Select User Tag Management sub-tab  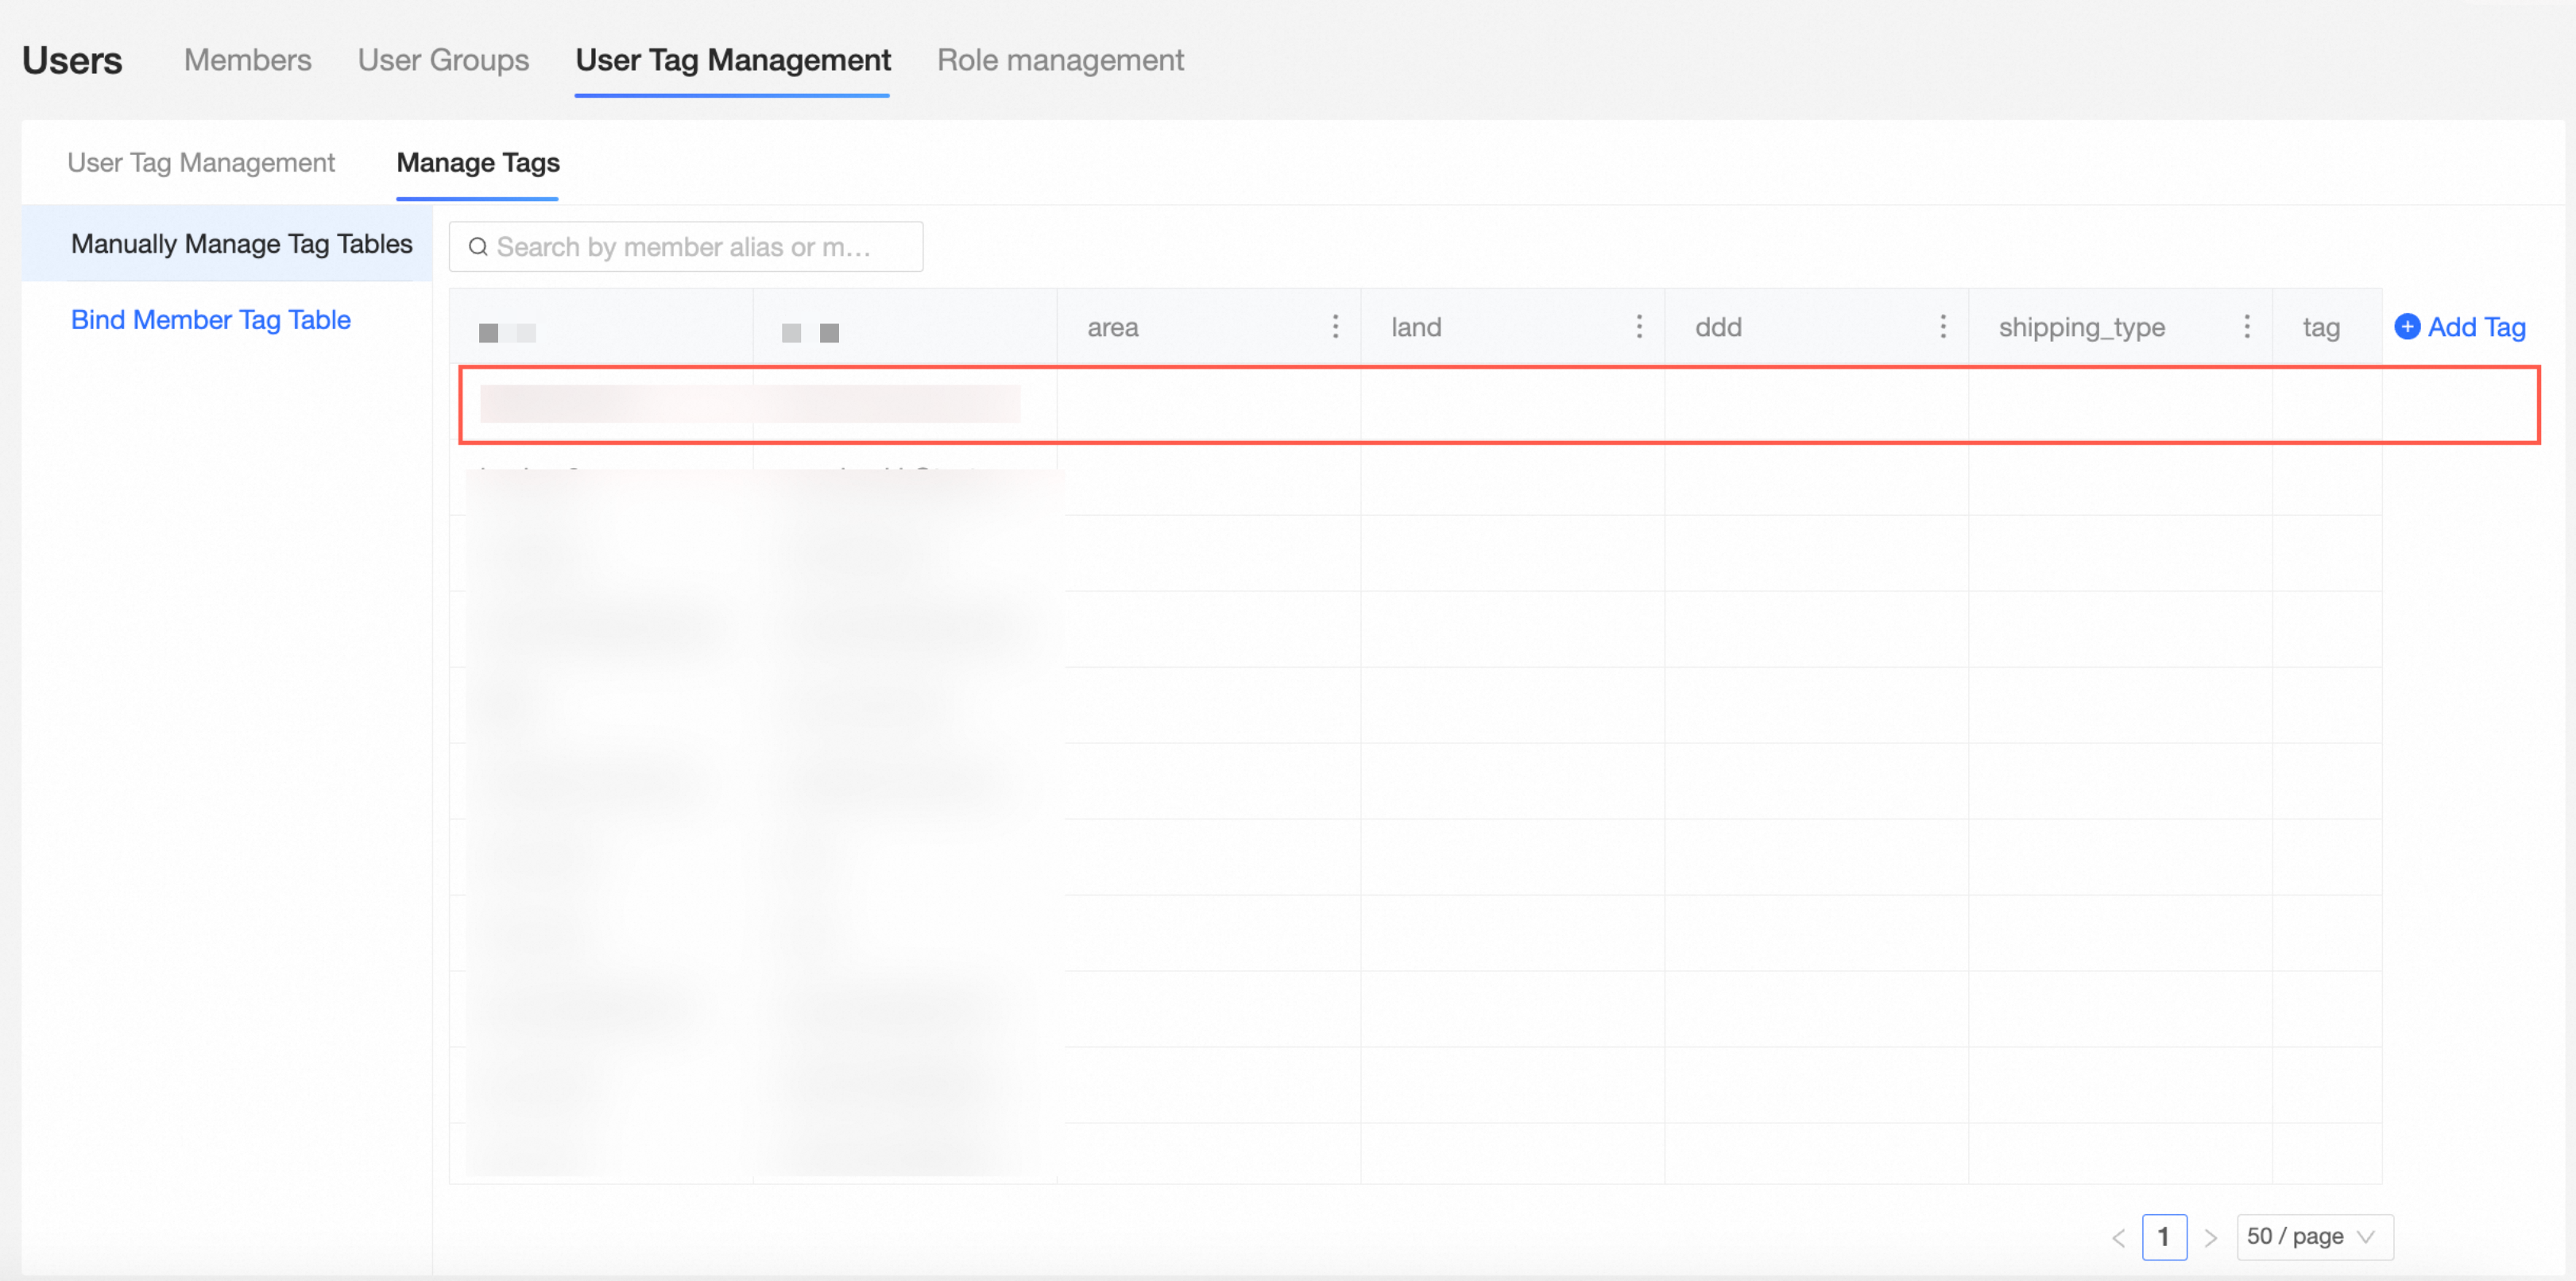click(201, 163)
